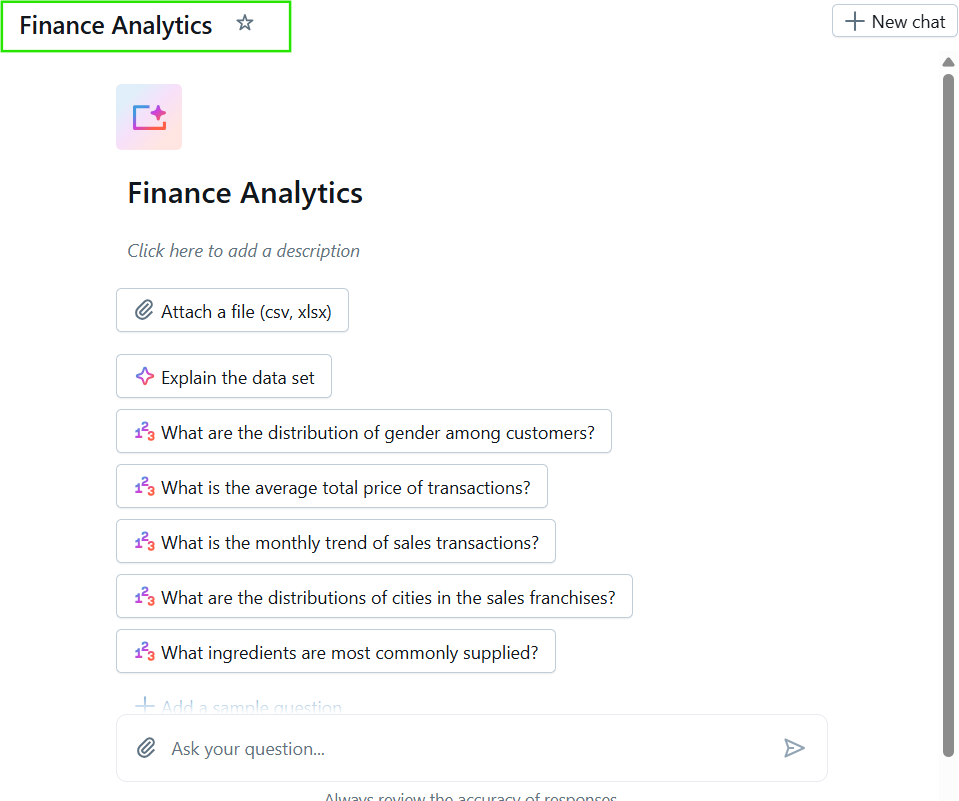Screen dimensions: 959x801
Task: Click the 123 icon beside the ingredients question
Action: tap(144, 652)
